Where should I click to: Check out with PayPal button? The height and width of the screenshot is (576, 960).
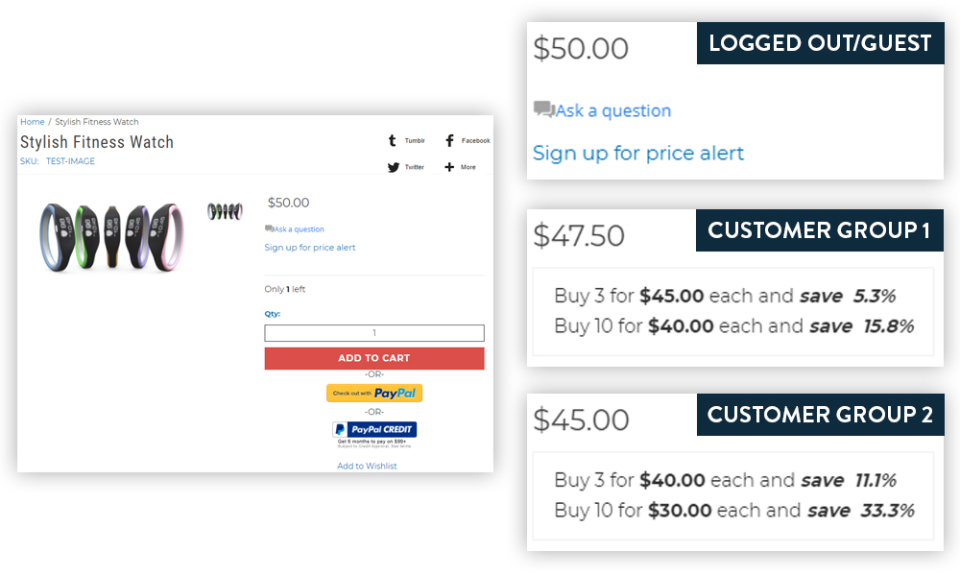click(374, 393)
